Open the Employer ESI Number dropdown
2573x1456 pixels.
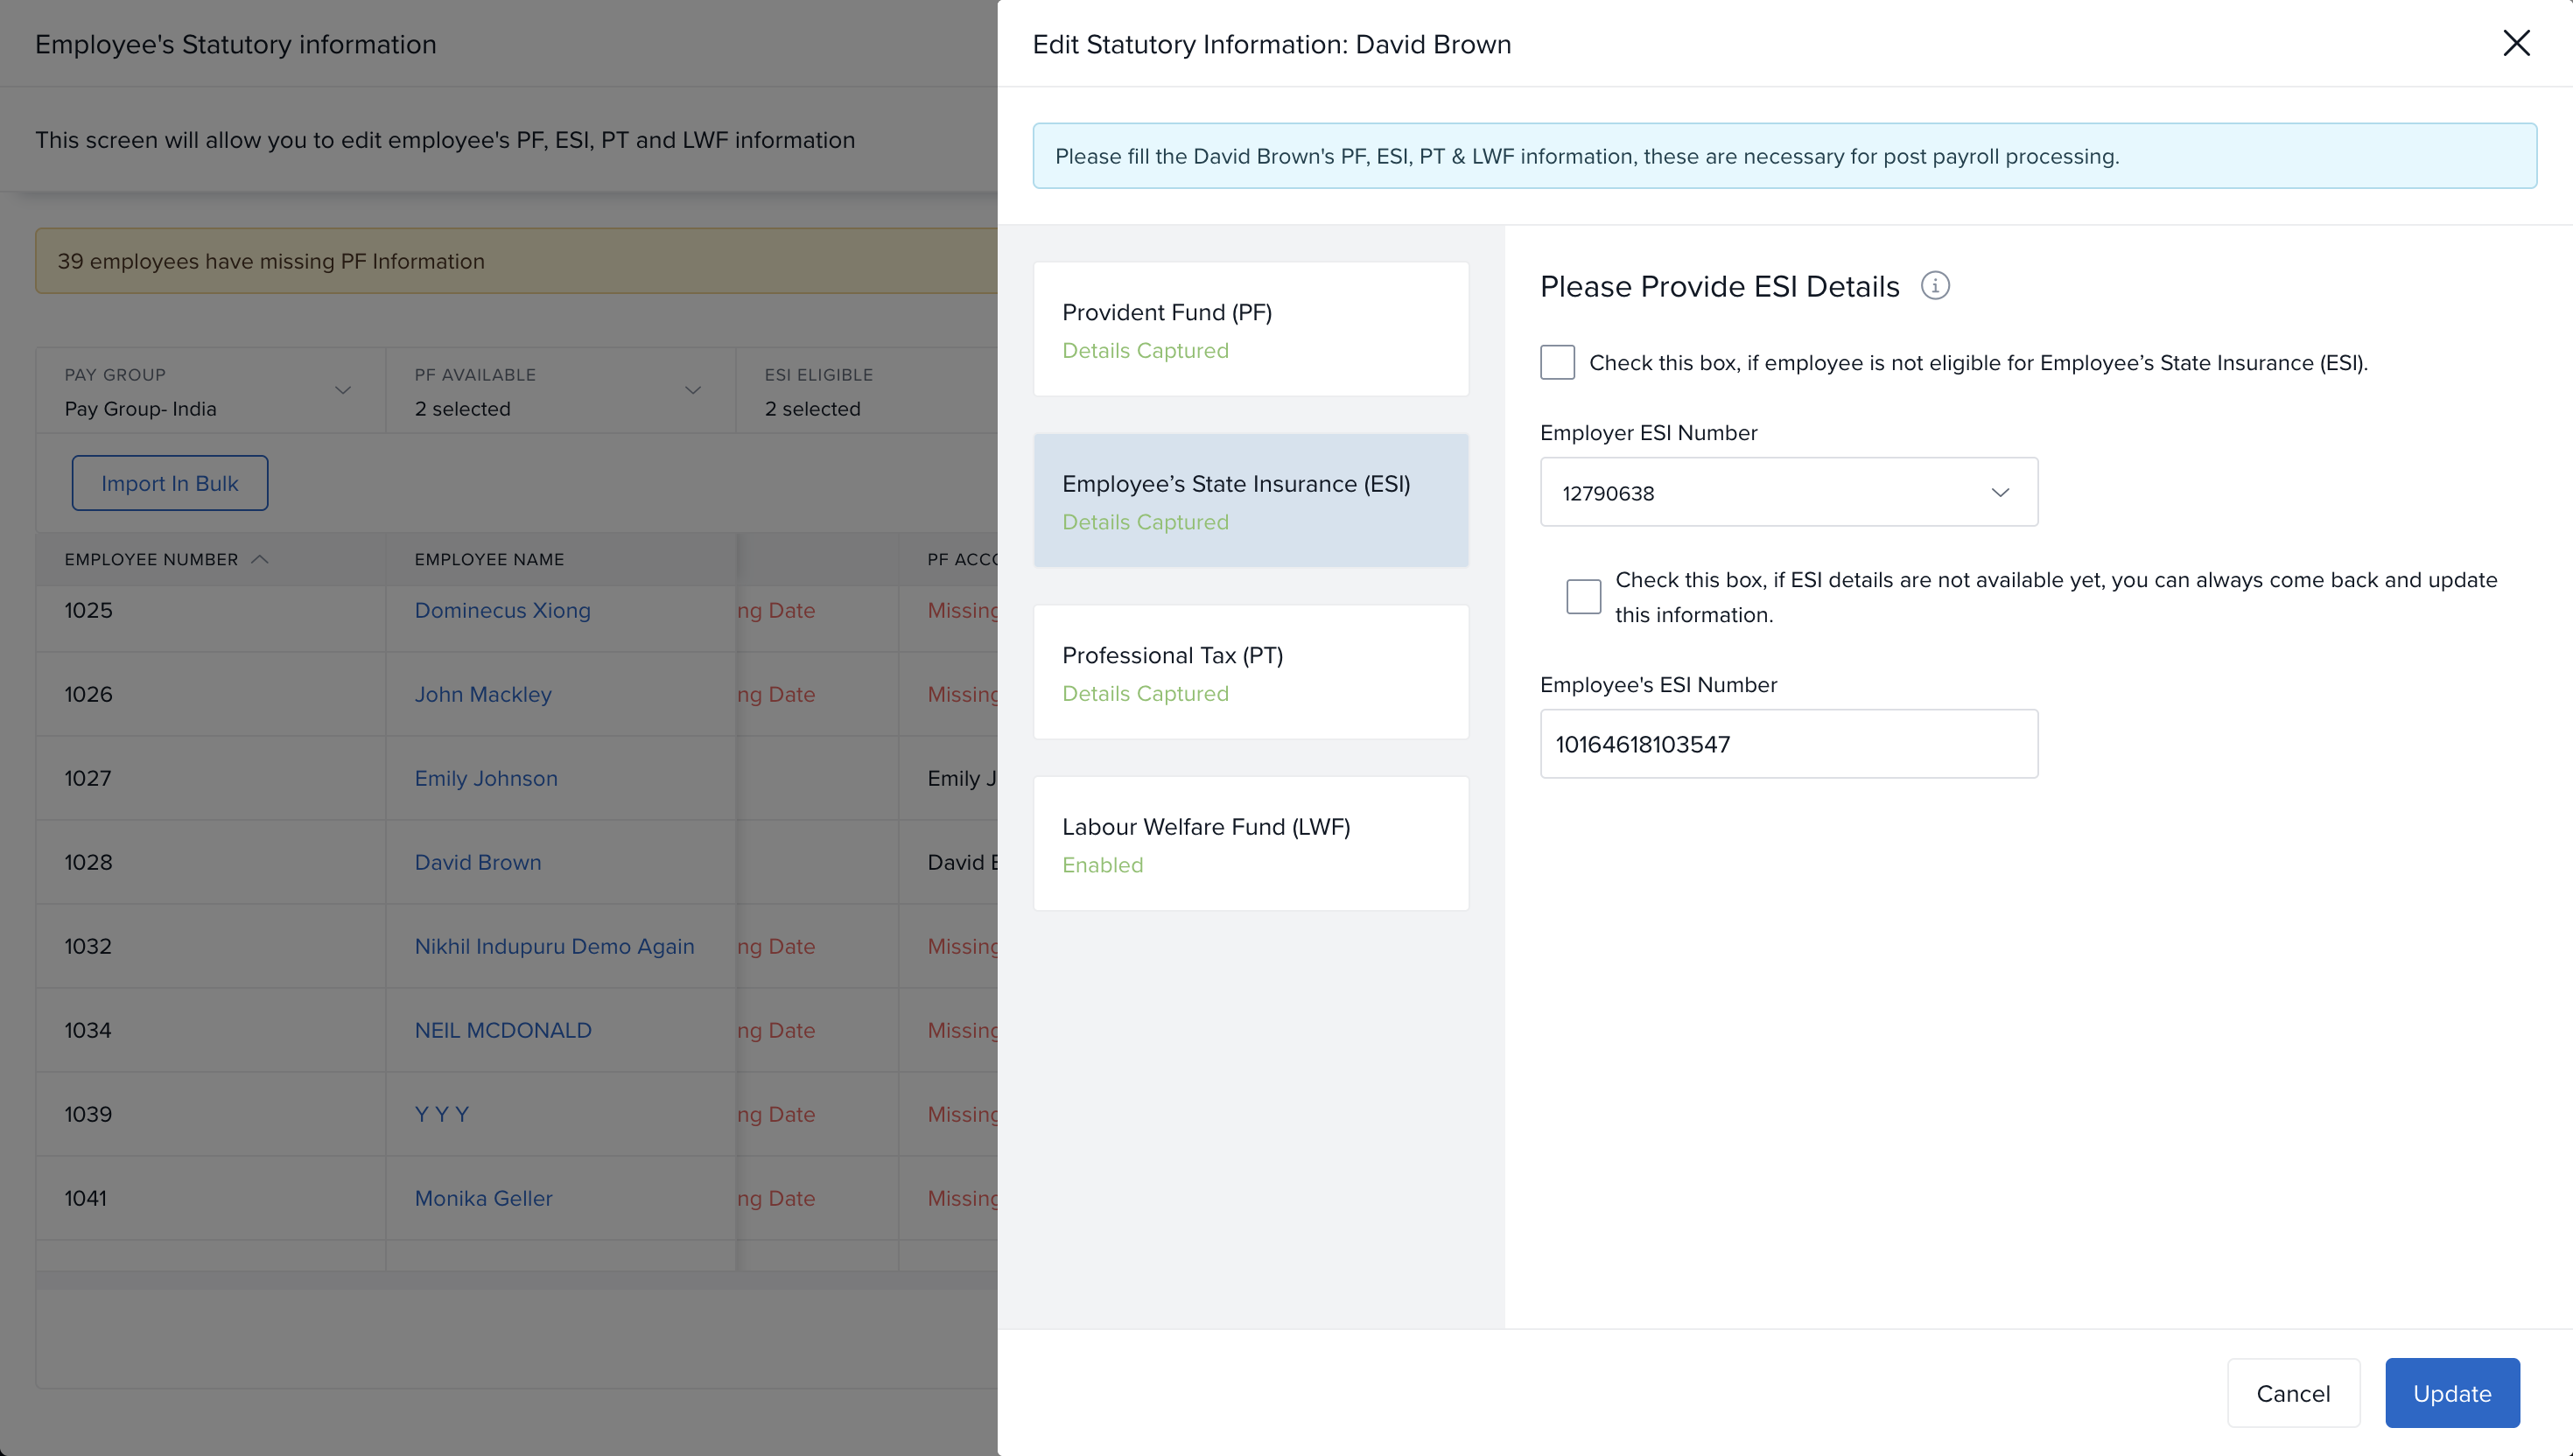[1788, 492]
